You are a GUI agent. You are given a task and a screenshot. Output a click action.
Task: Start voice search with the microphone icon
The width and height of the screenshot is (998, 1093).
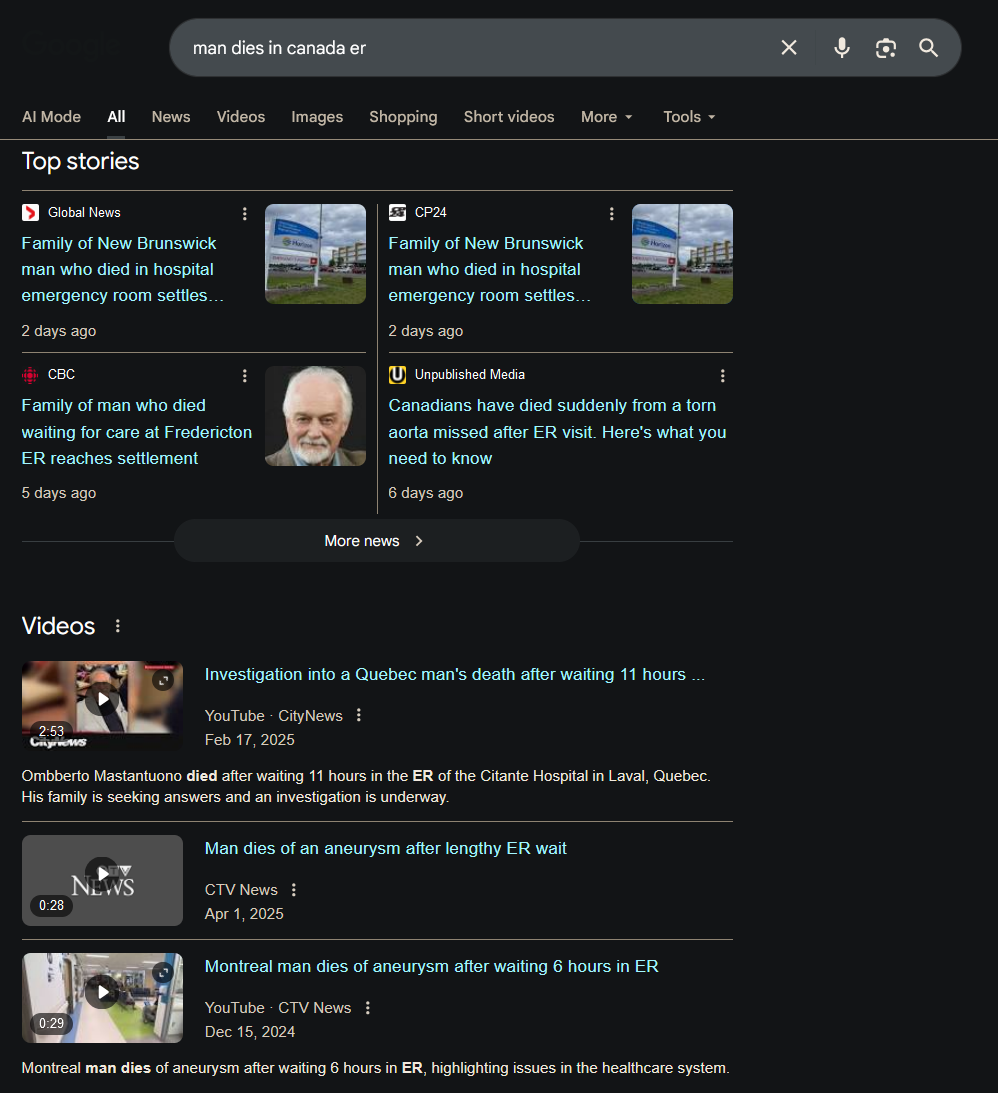(x=842, y=47)
